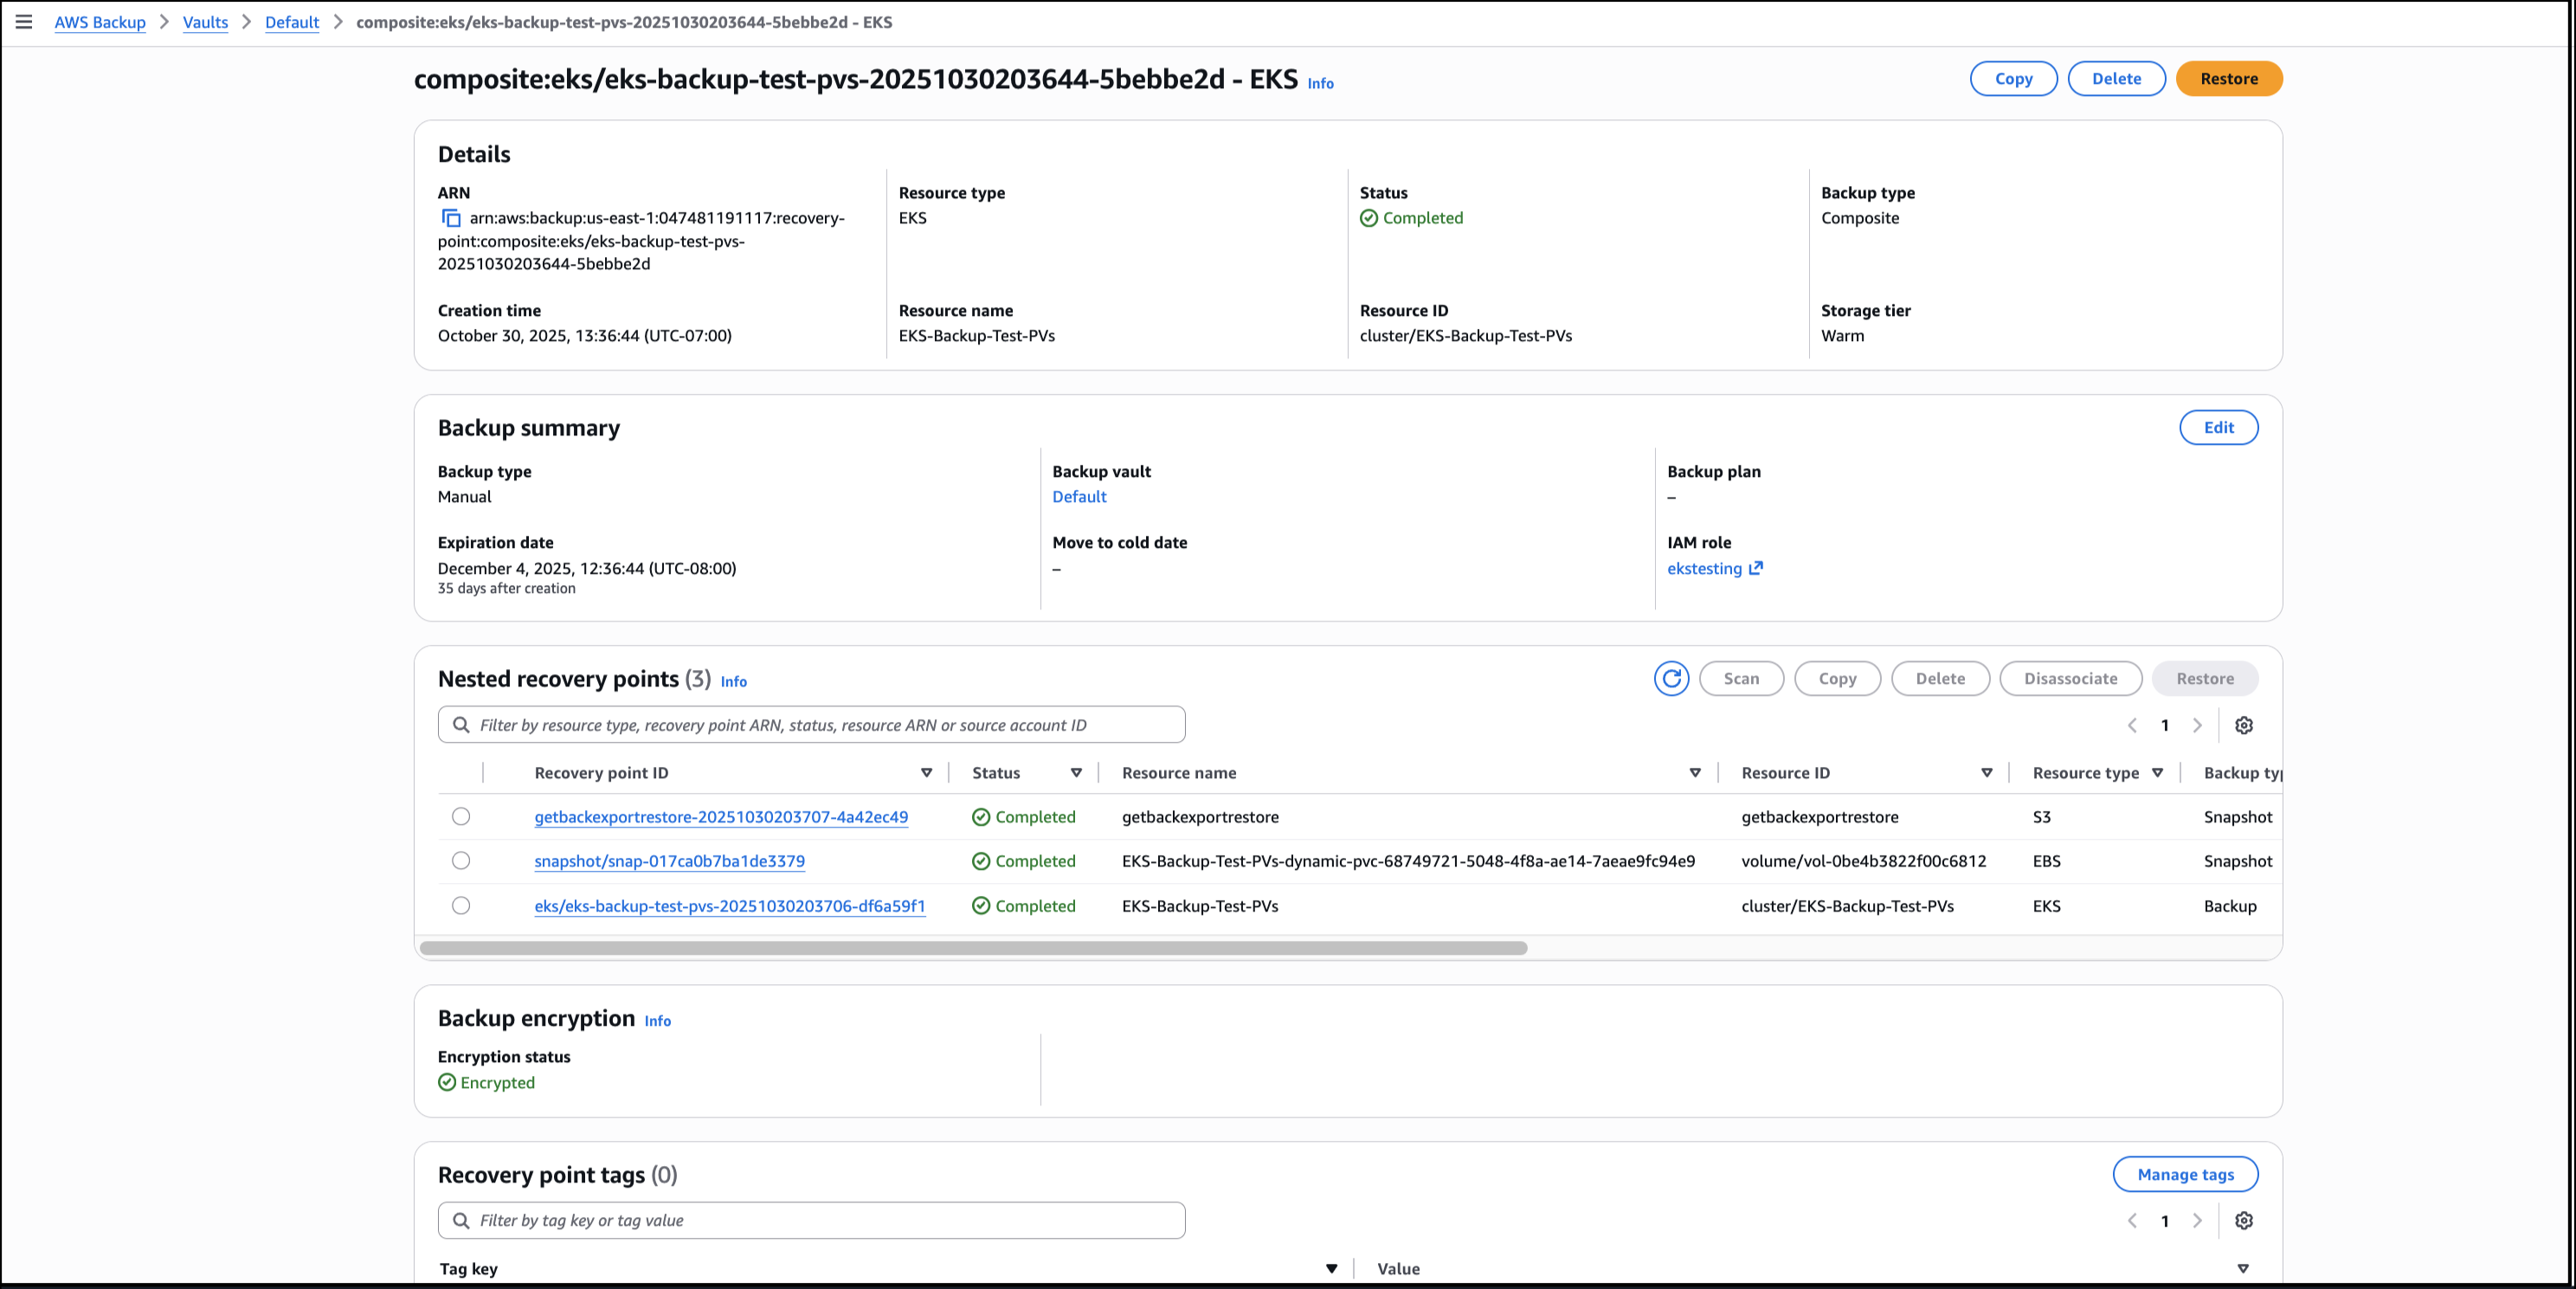Go to next page of recovery point tags
This screenshot has width=2576, height=1289.
point(2197,1220)
